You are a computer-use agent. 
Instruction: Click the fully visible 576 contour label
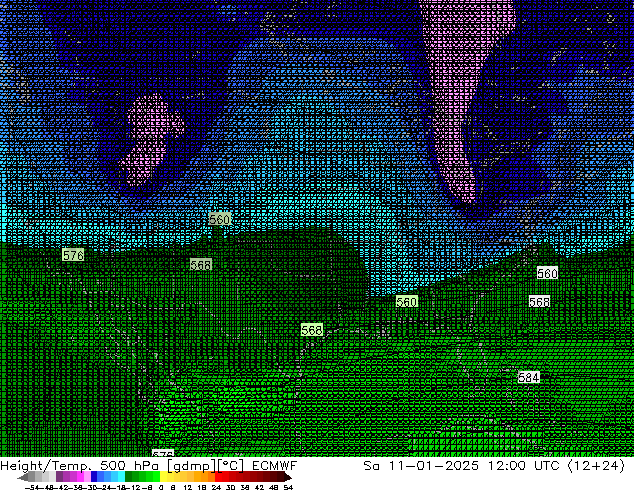pos(73,255)
